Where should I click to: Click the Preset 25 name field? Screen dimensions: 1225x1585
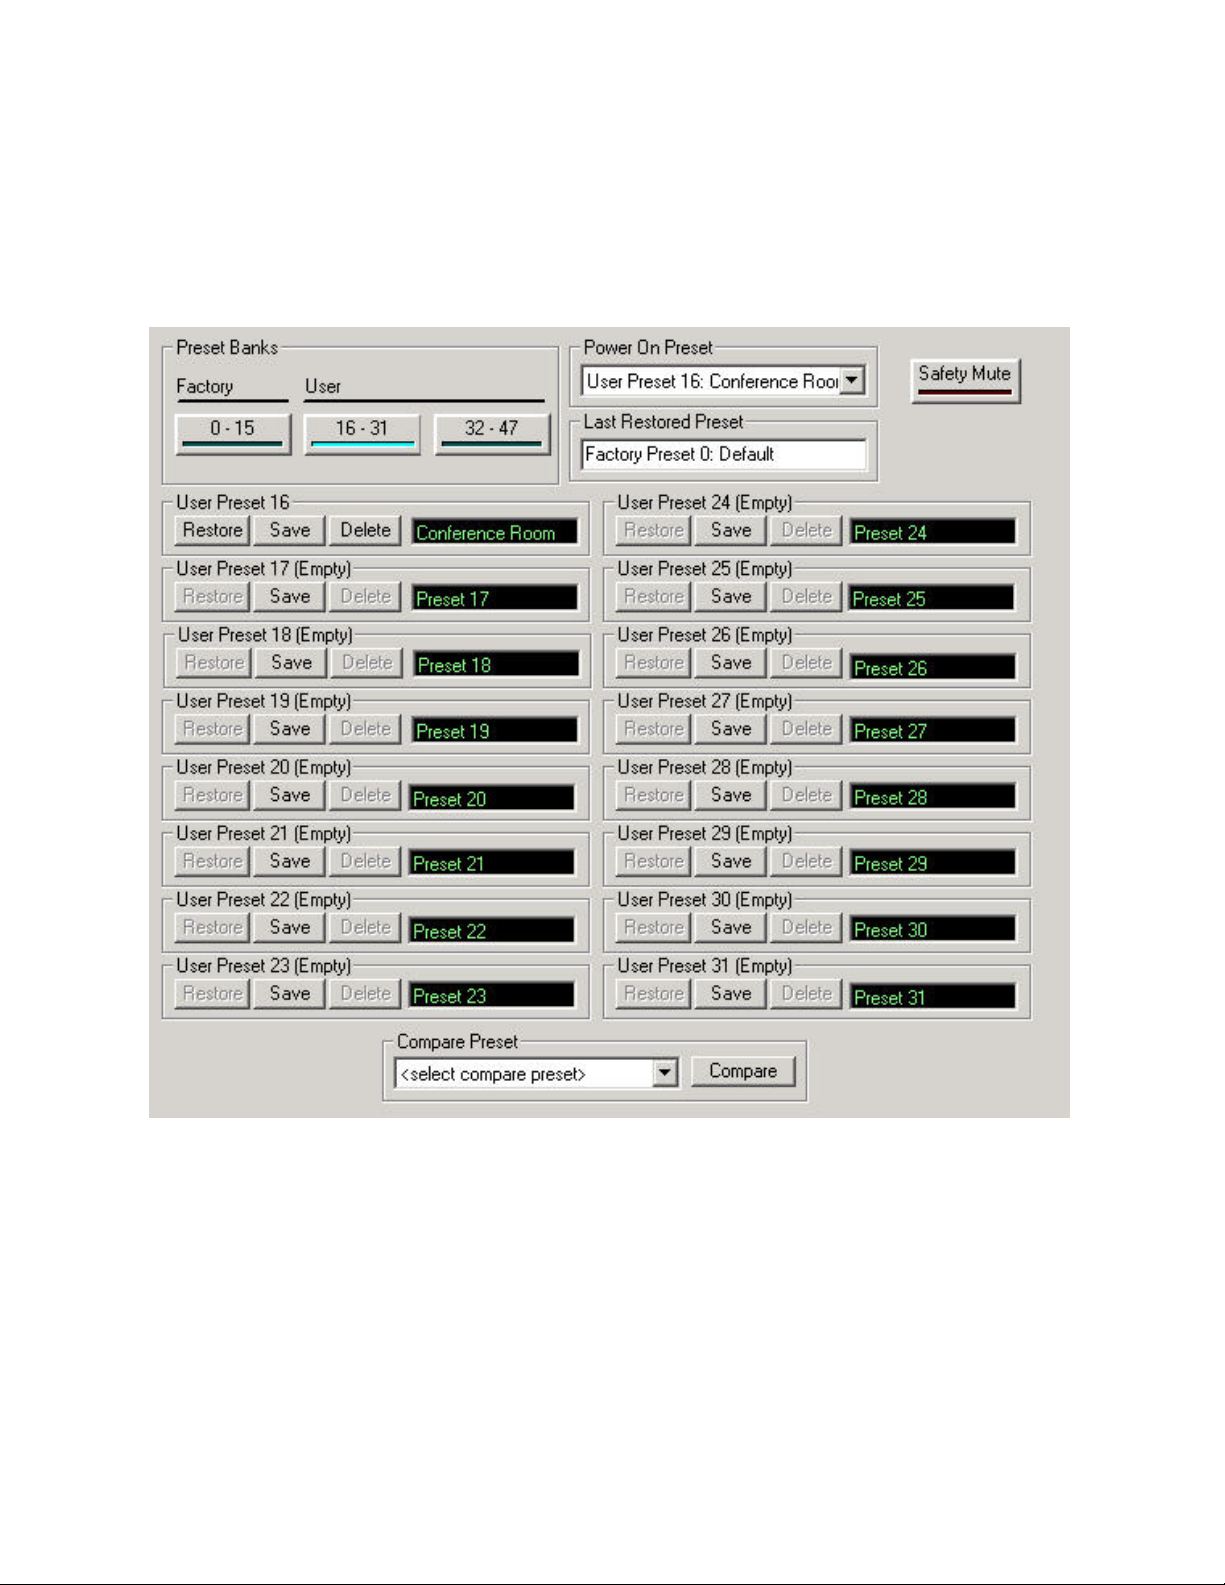(932, 599)
